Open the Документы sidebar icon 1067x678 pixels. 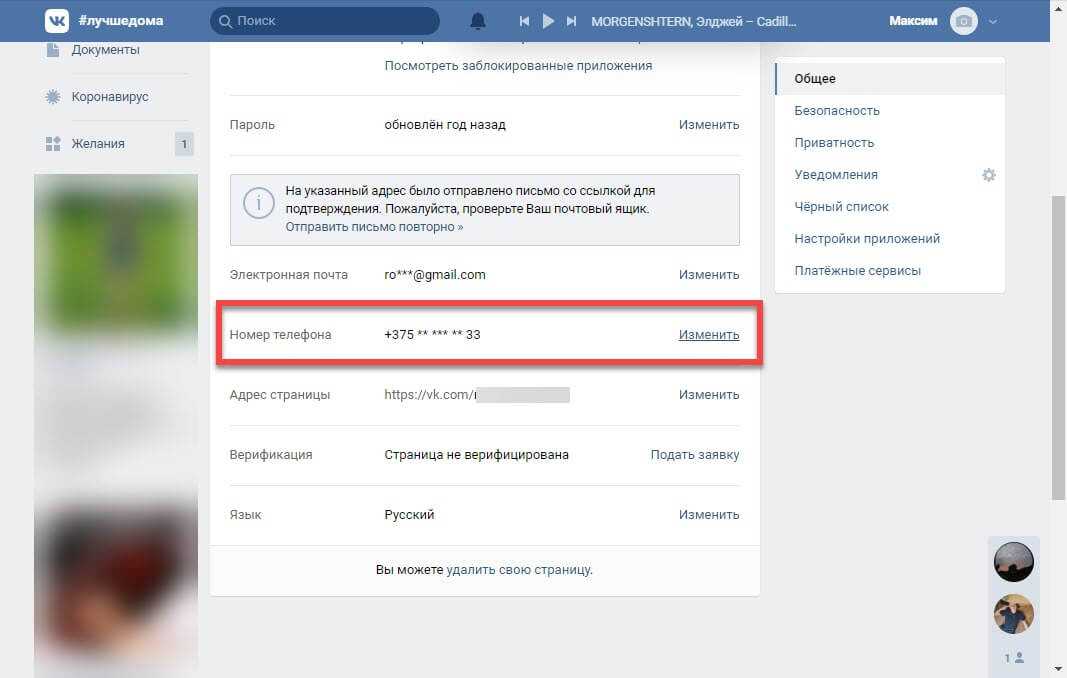point(52,50)
